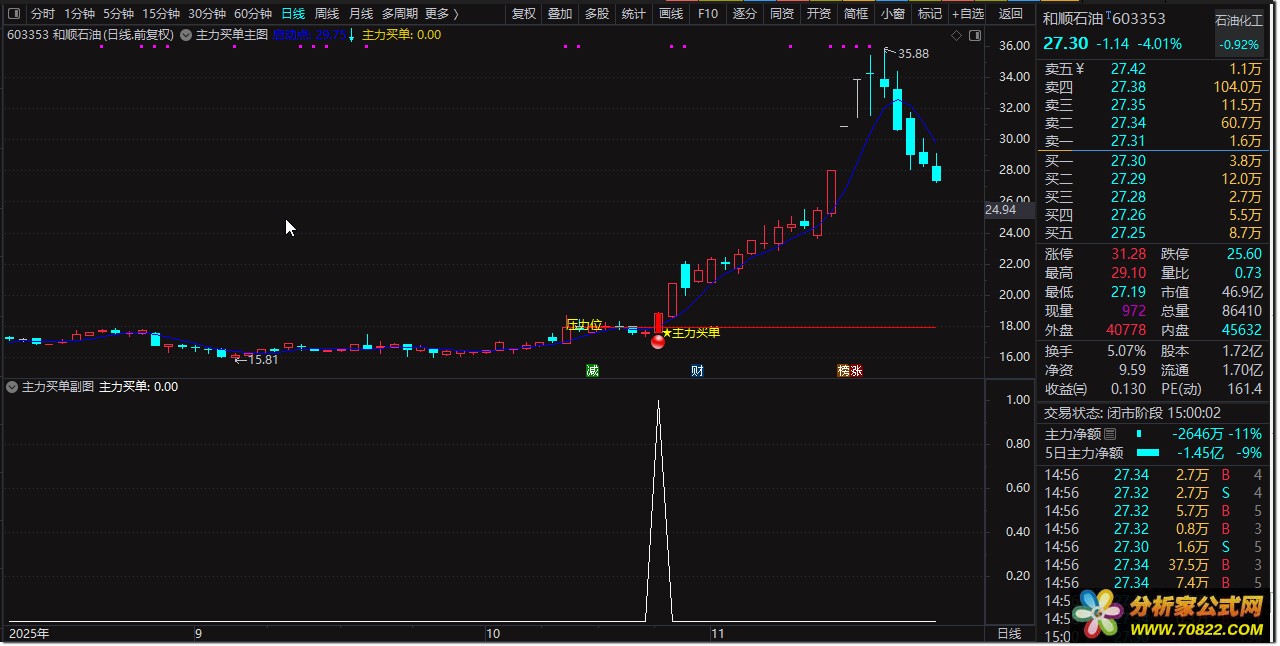Viewport: 1280px width, 646px height.
Task: Click the red ball 主力买单 signal marker
Action: [x=658, y=342]
